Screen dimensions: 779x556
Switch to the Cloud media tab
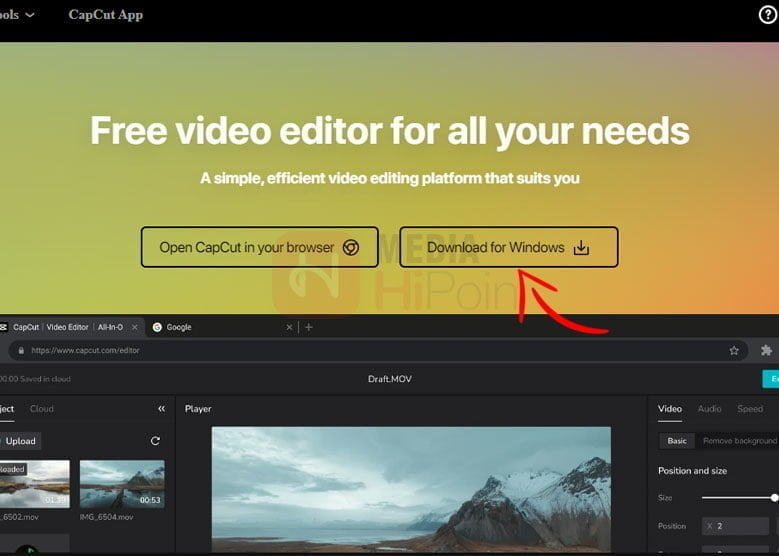pyautogui.click(x=42, y=409)
